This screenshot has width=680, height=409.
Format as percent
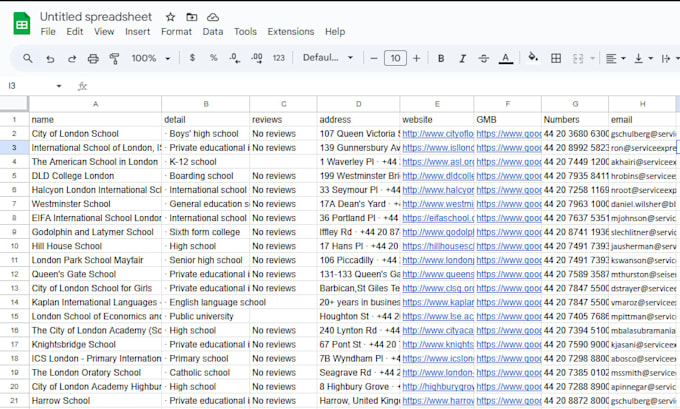(x=213, y=58)
